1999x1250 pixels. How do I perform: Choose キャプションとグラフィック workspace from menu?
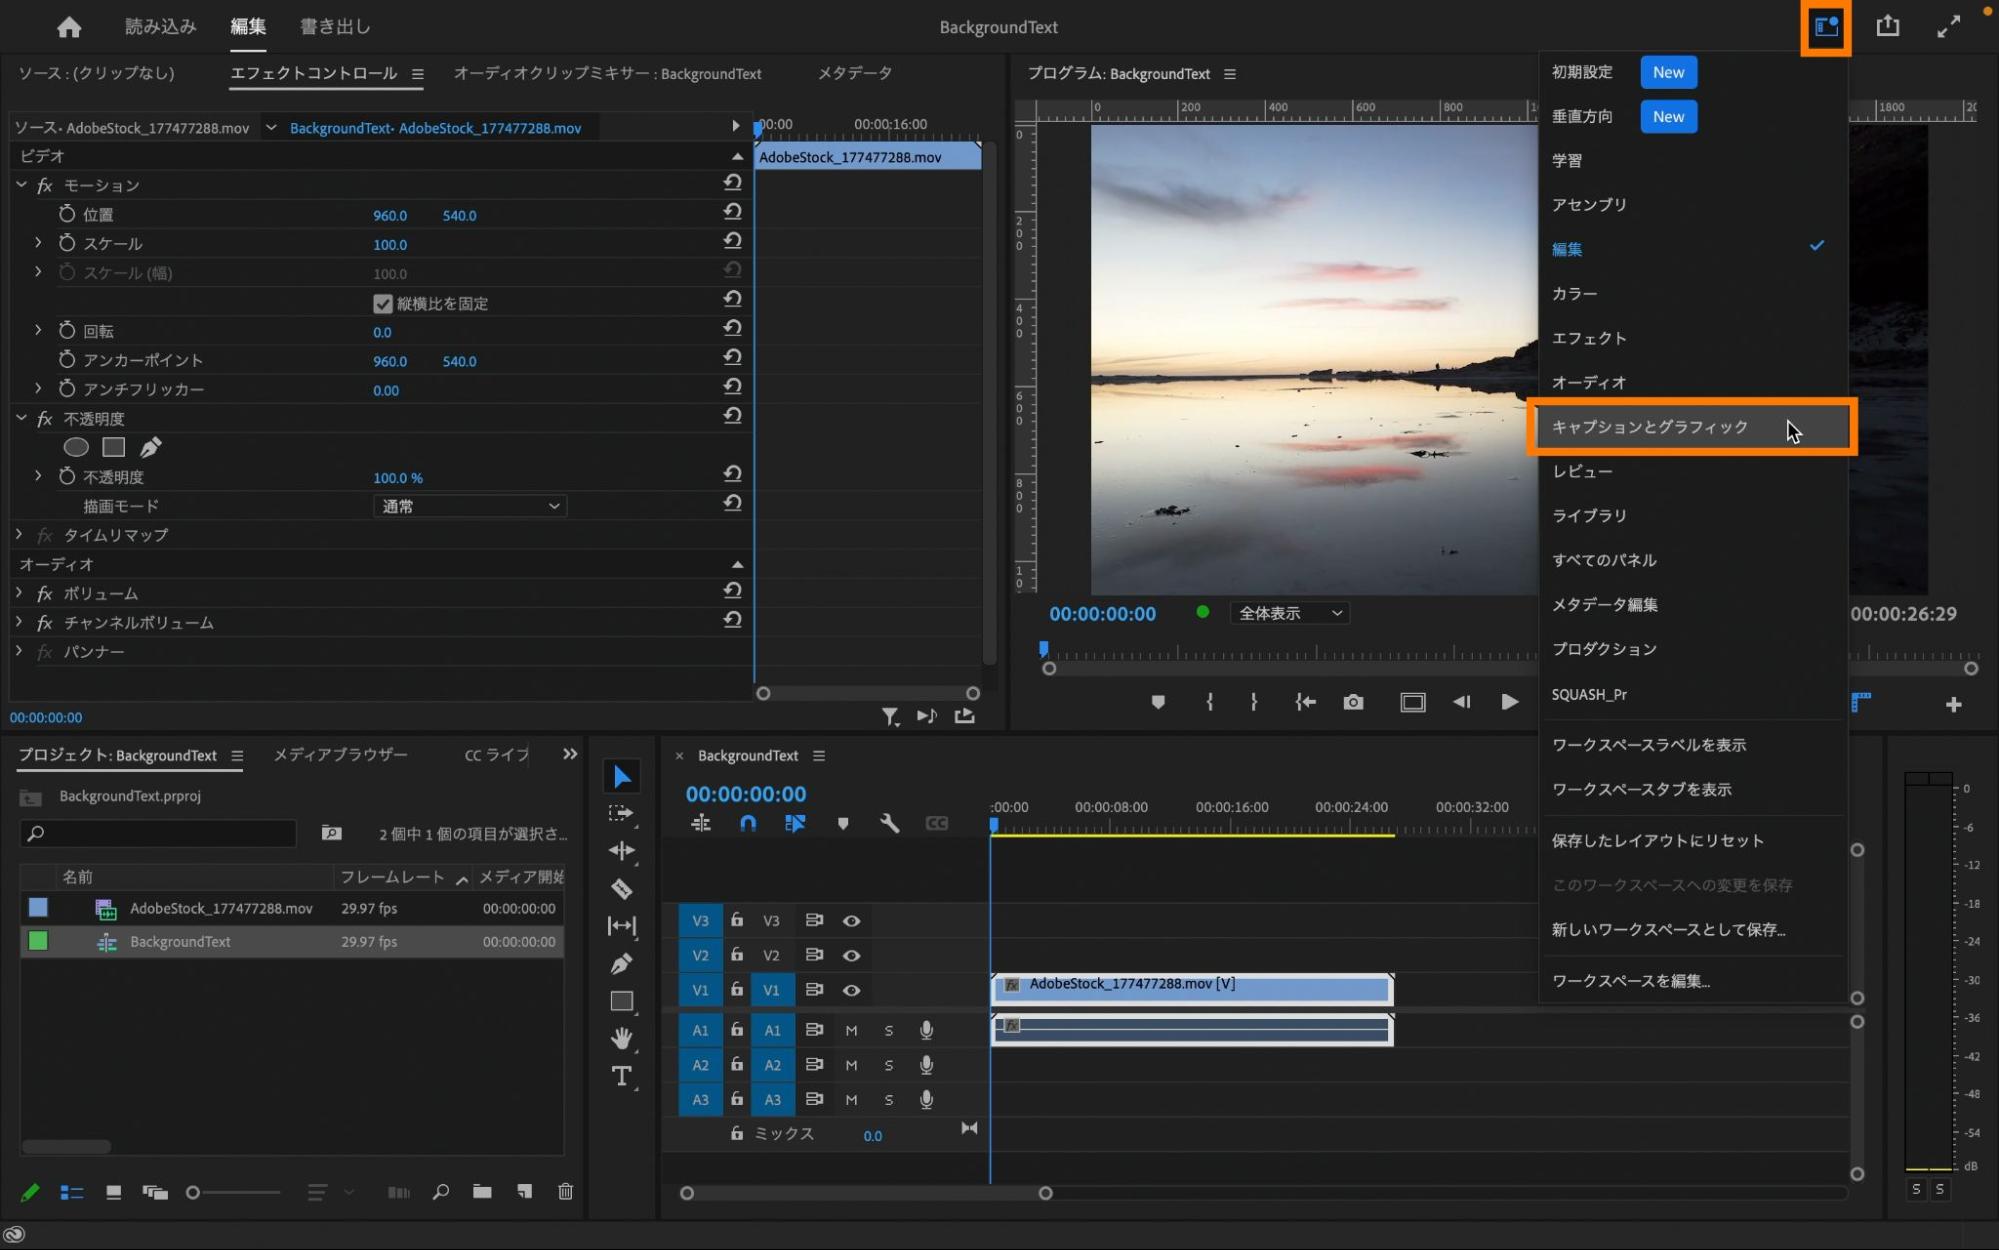pos(1650,427)
